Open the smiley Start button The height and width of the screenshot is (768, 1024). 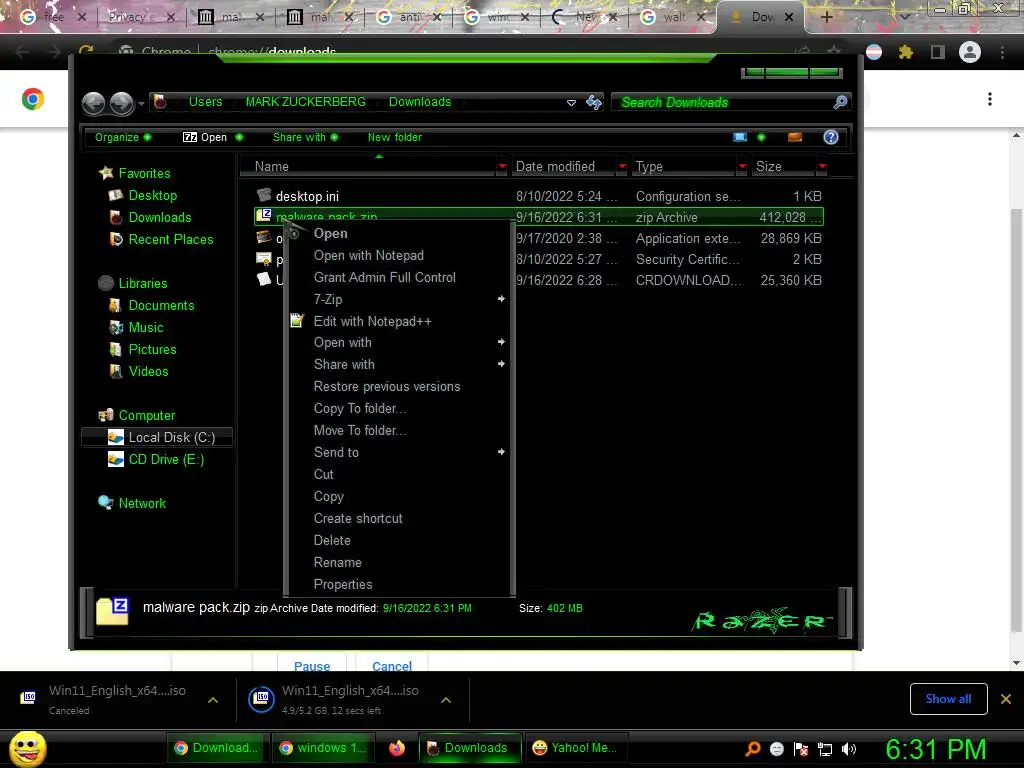click(27, 748)
